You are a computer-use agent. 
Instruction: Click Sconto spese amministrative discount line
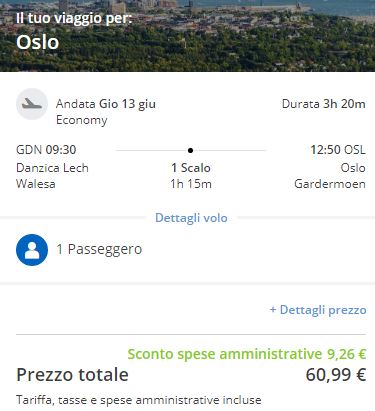247,354
